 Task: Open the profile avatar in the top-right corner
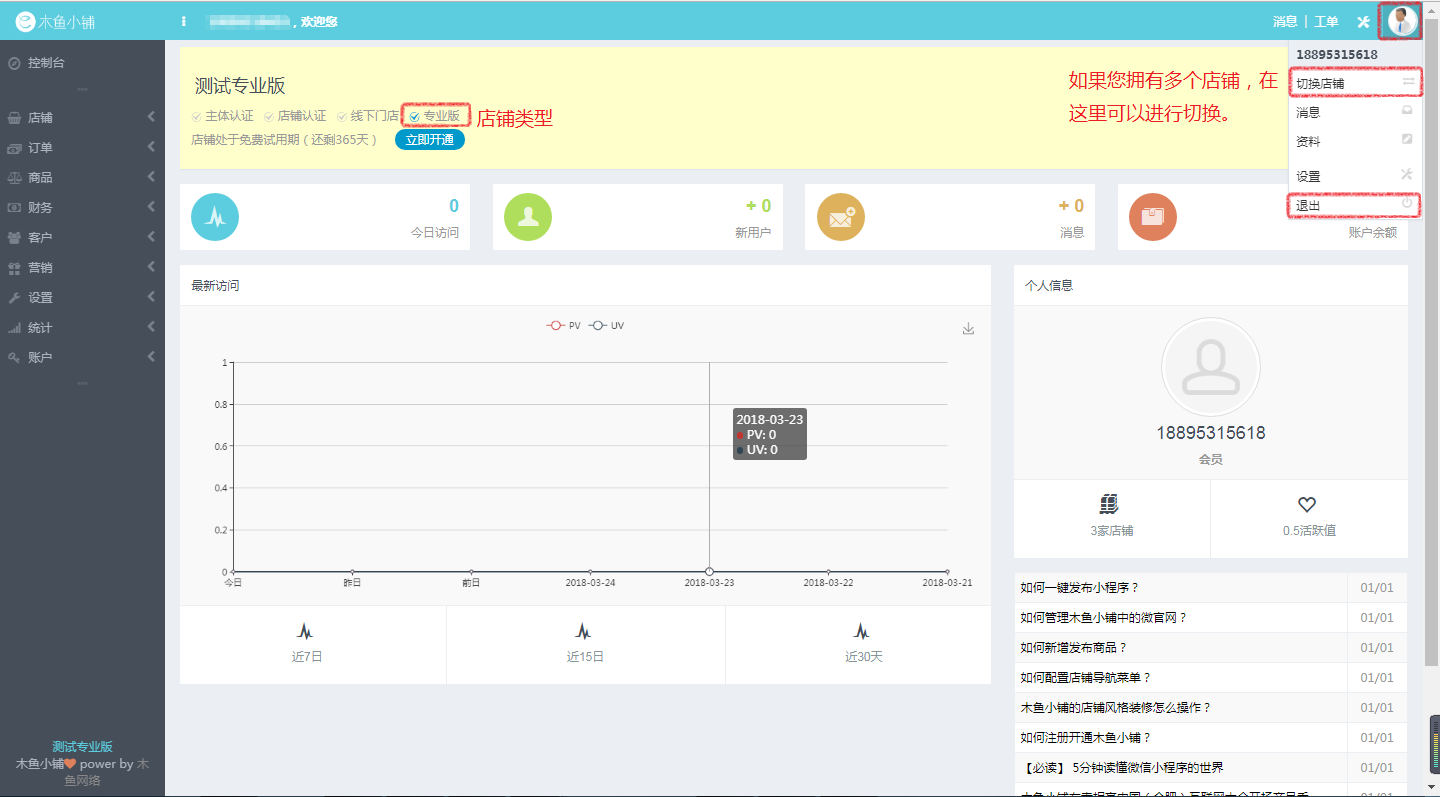[x=1400, y=20]
